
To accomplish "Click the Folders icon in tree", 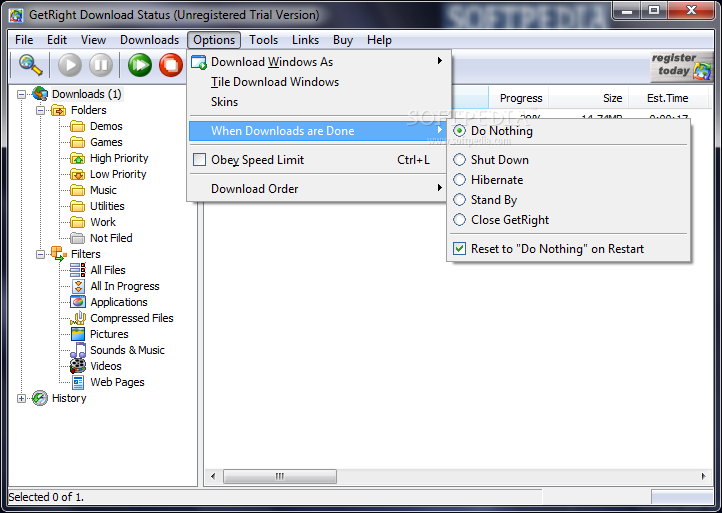I will click(58, 110).
